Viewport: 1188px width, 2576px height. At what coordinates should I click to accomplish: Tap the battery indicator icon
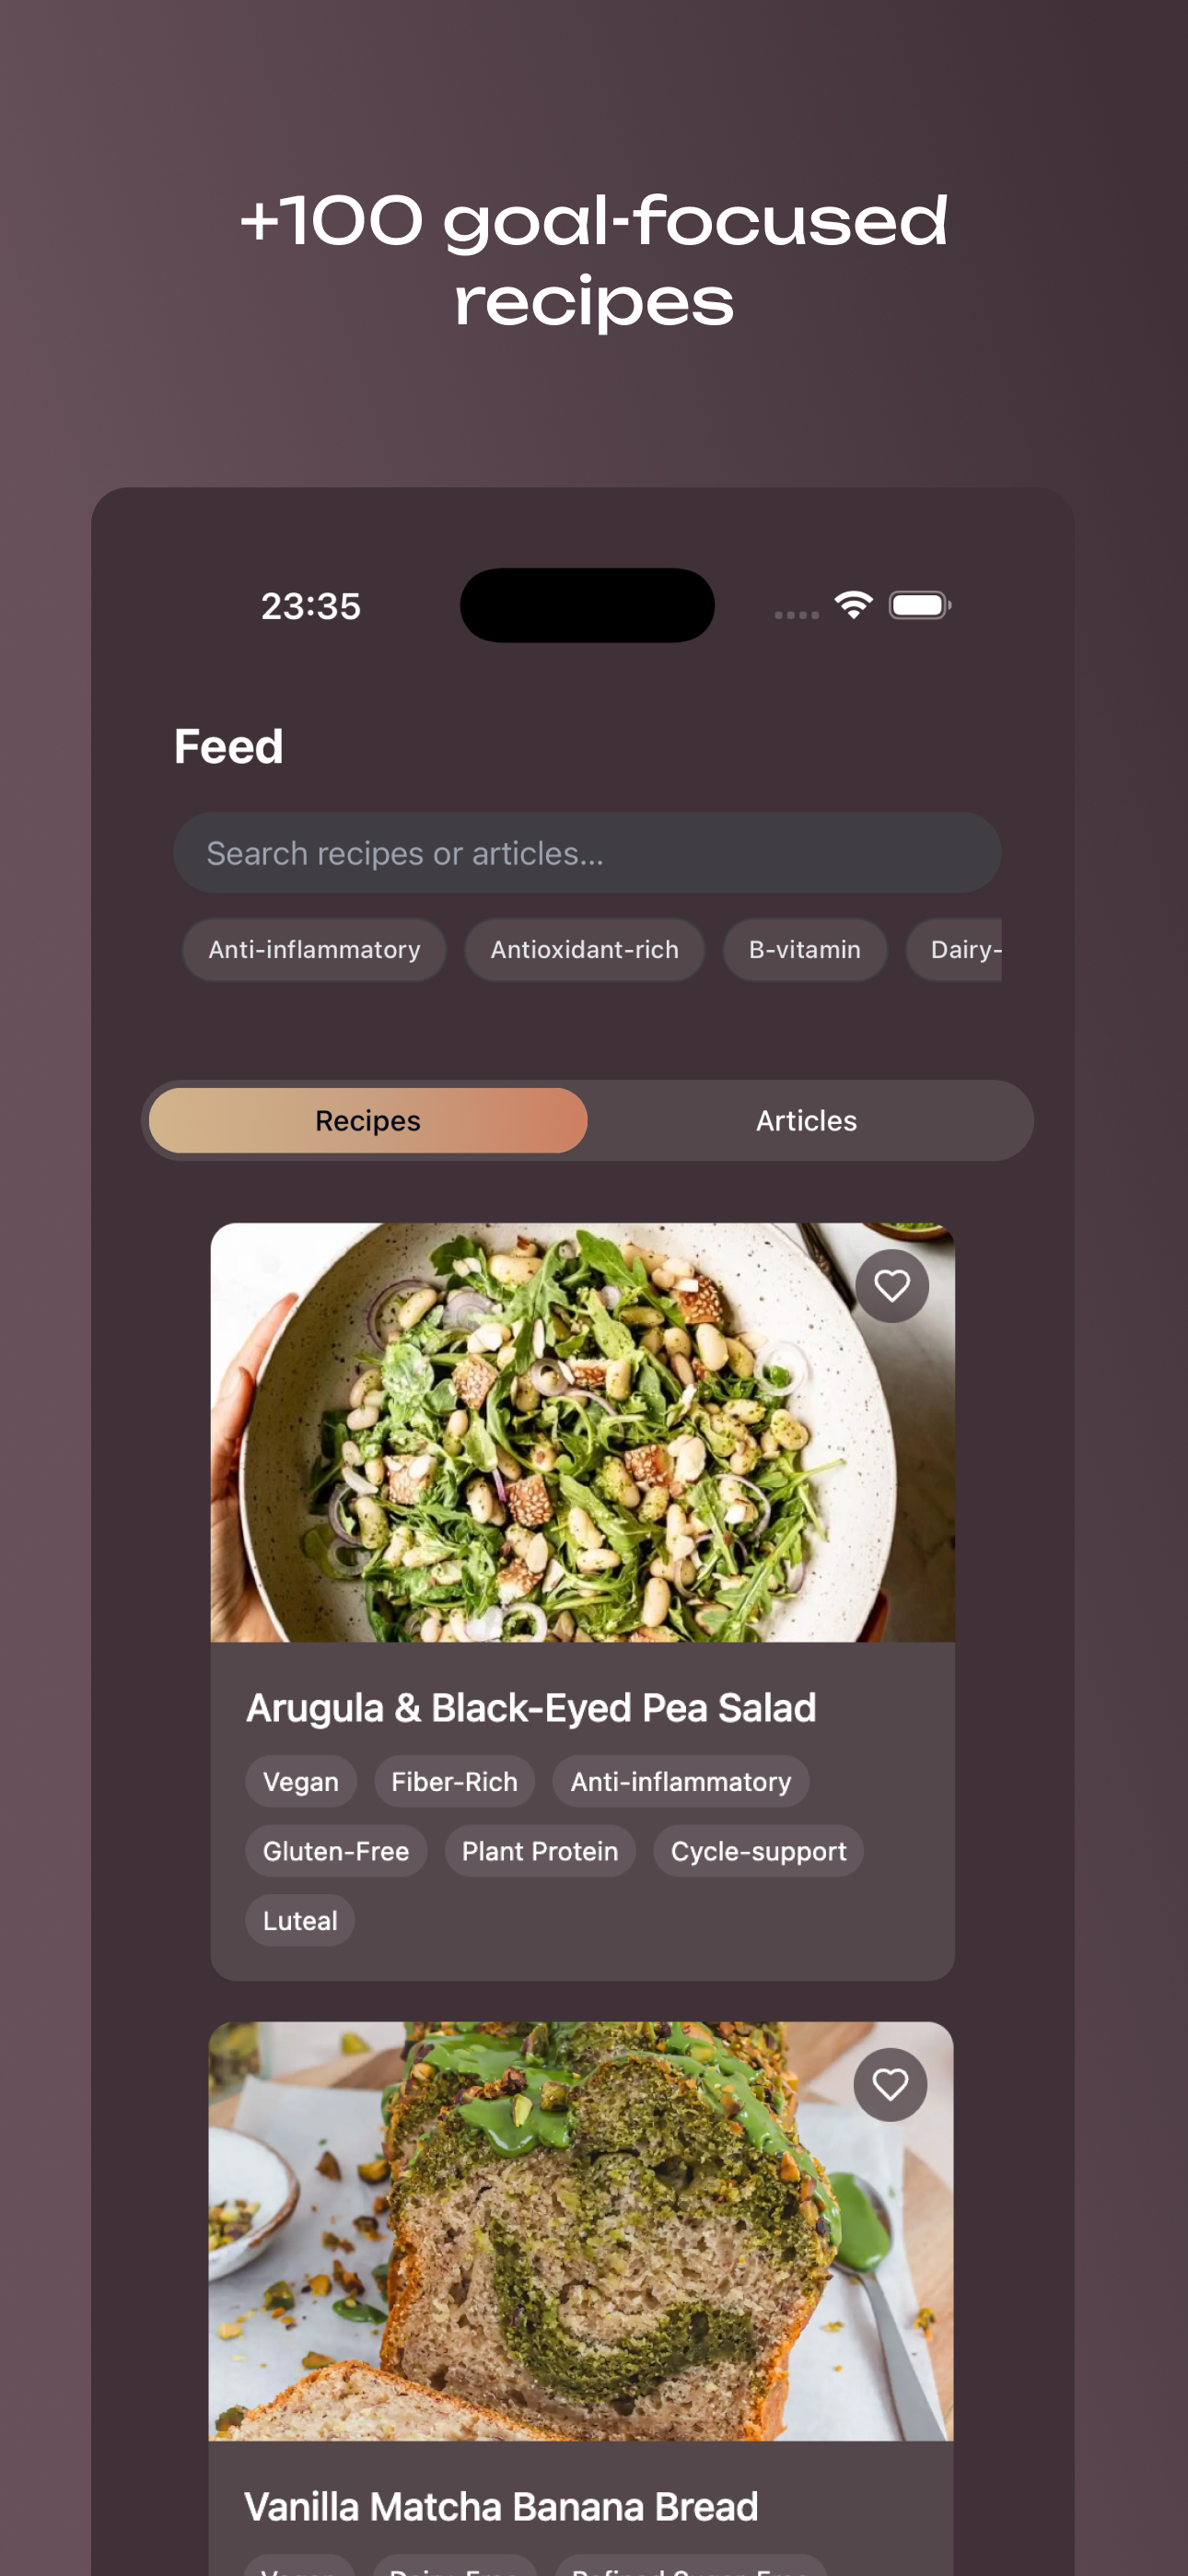coord(920,605)
